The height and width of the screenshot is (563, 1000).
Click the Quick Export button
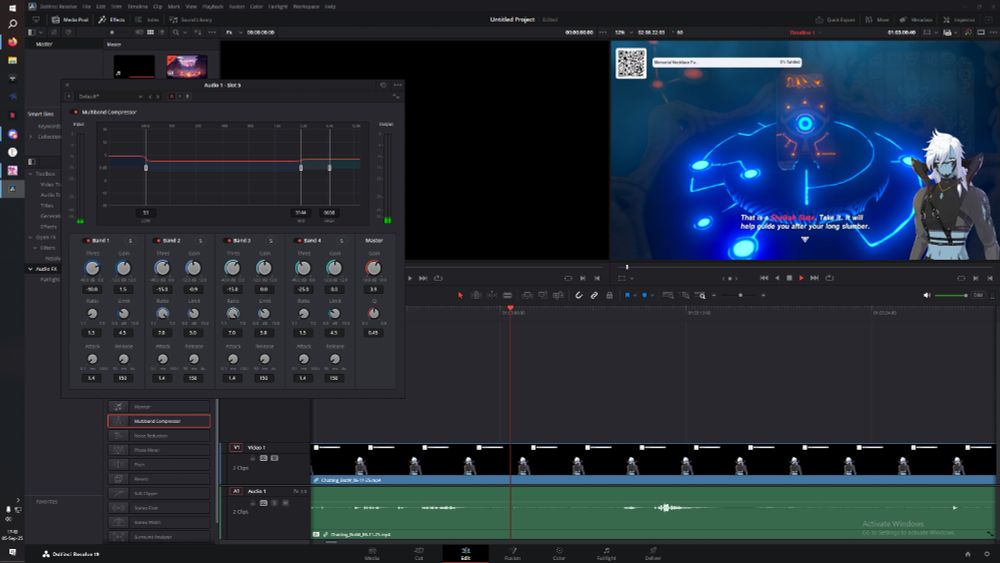coord(835,20)
